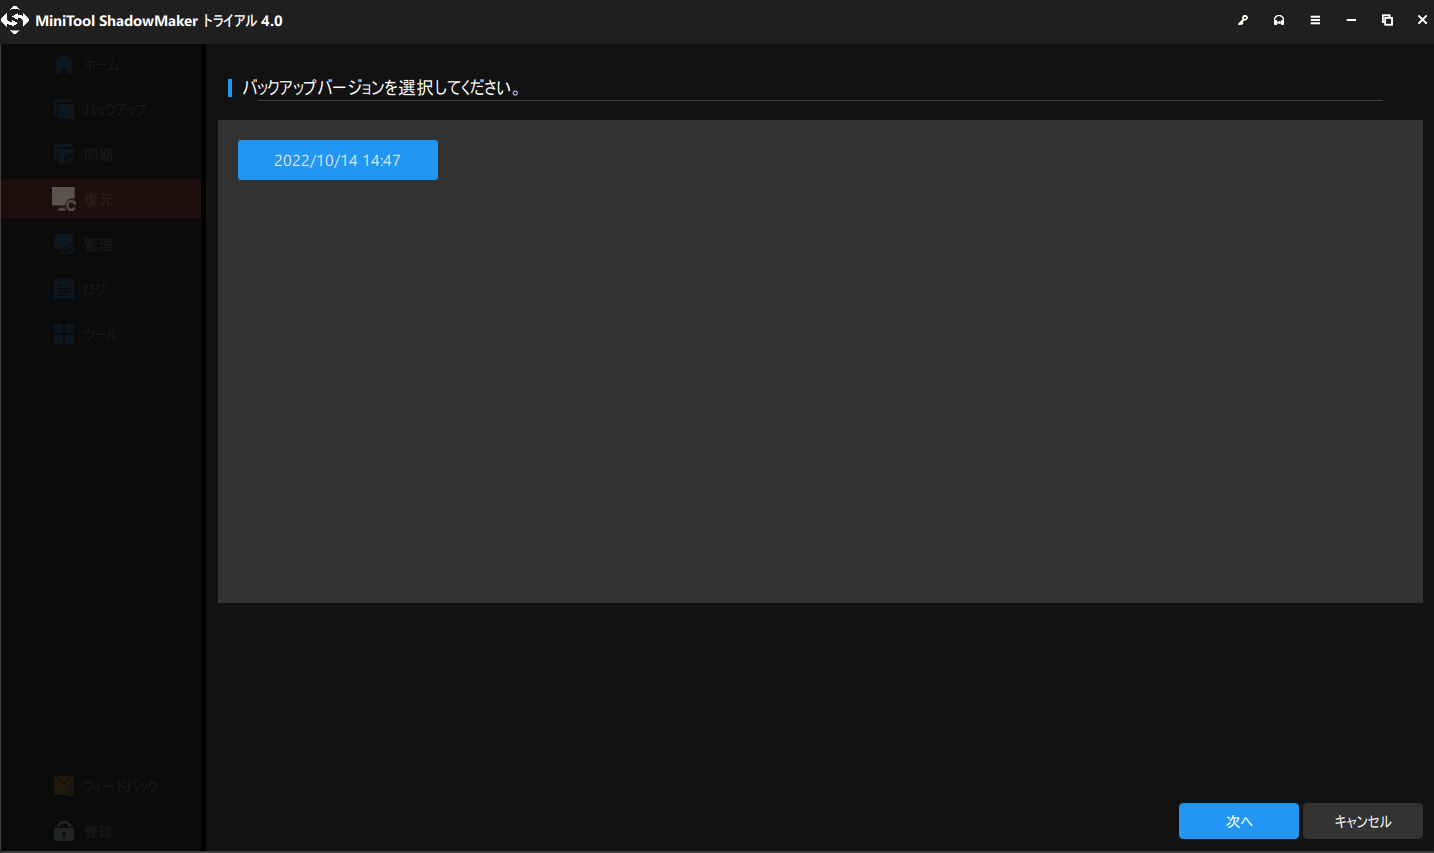Click the 次へ (Next) button
The width and height of the screenshot is (1434, 853).
click(x=1238, y=821)
